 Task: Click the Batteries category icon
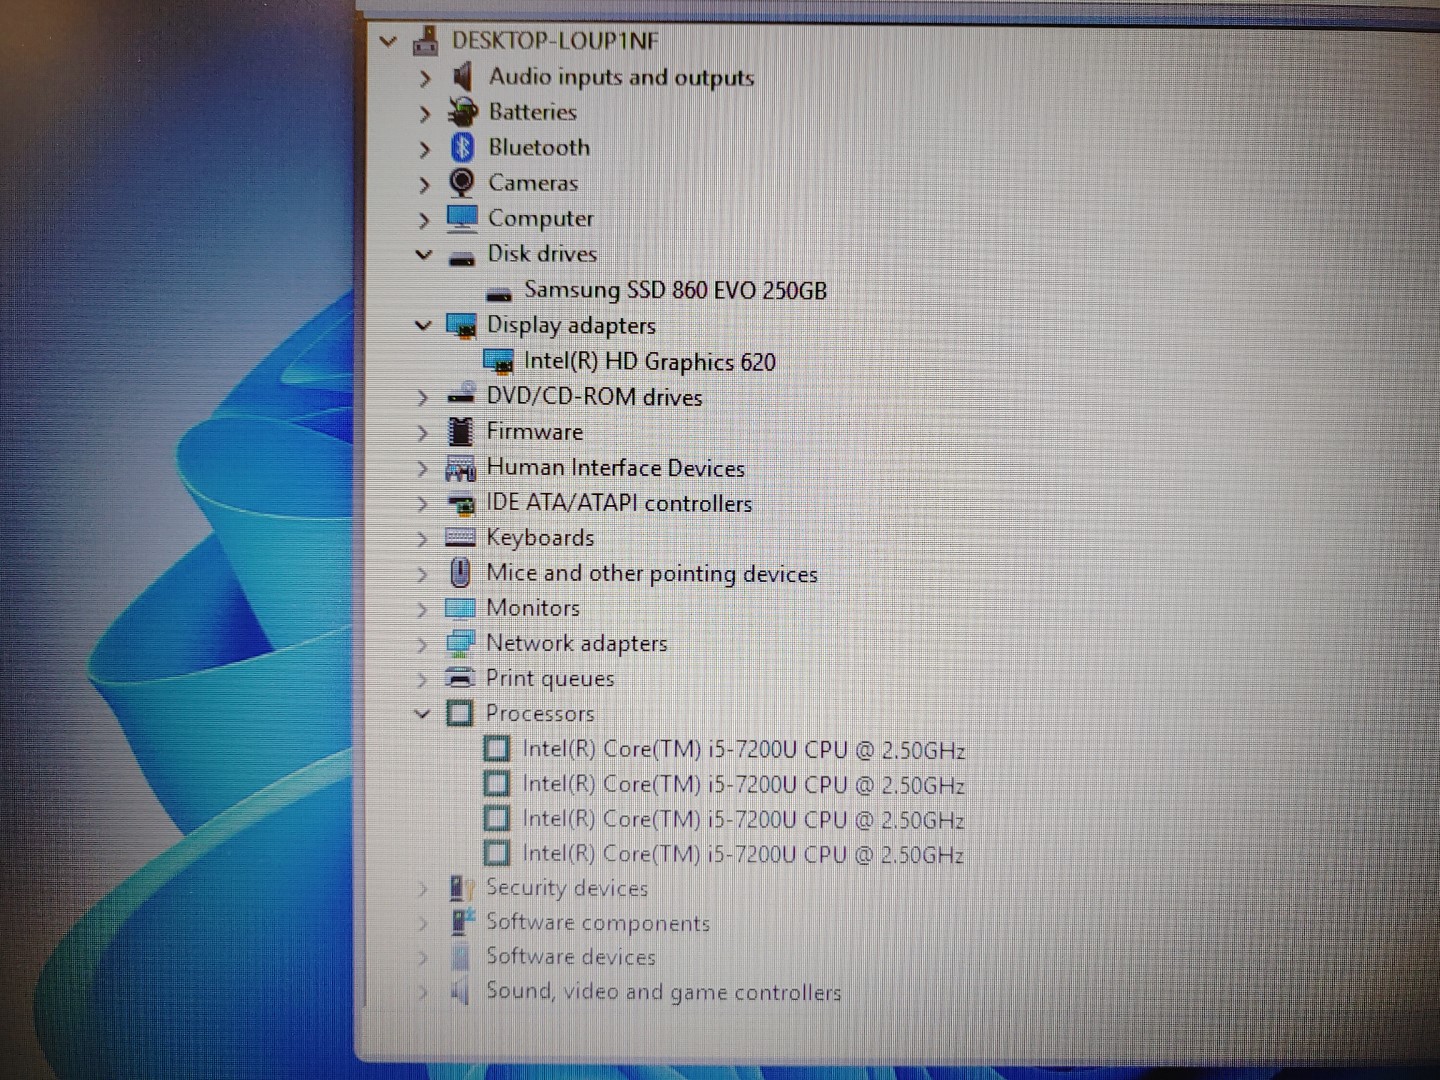point(462,112)
